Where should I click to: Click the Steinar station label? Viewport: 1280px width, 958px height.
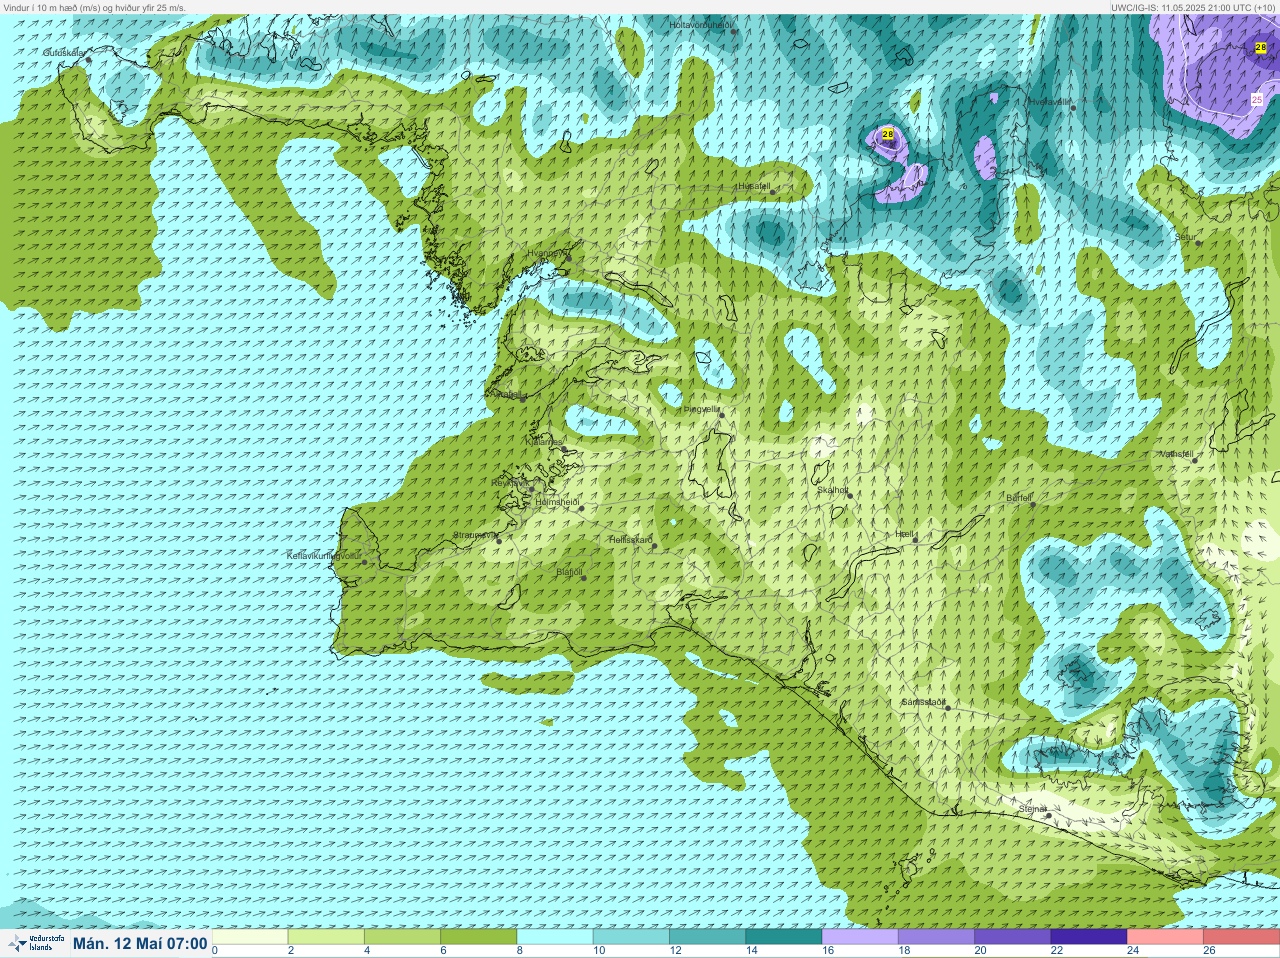point(1033,808)
